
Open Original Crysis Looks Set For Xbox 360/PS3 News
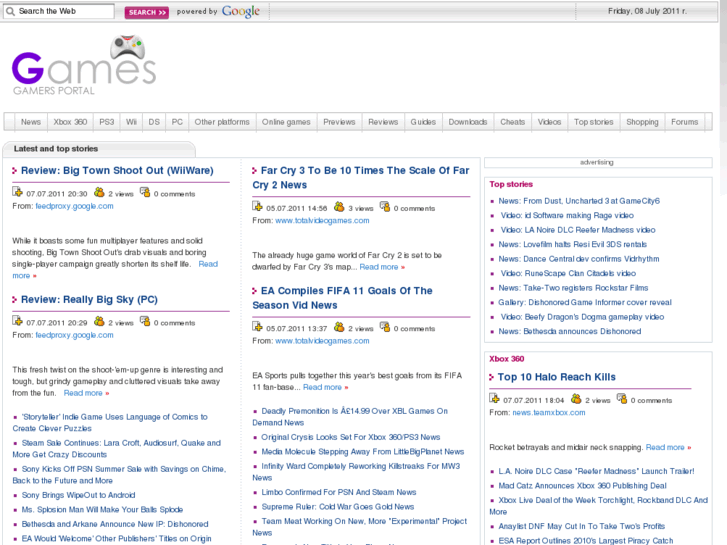pyautogui.click(x=351, y=437)
